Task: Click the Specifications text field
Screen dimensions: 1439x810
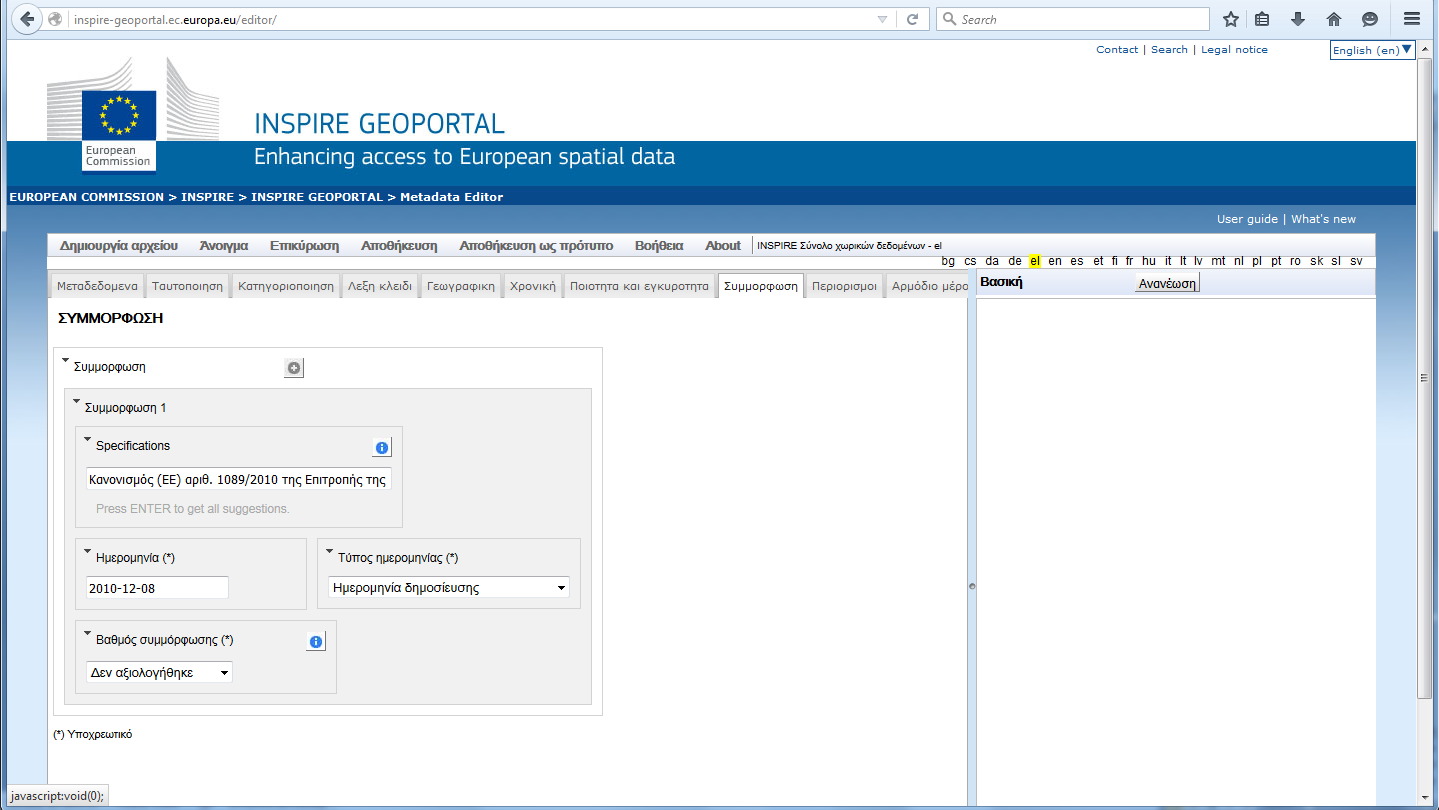Action: (239, 479)
